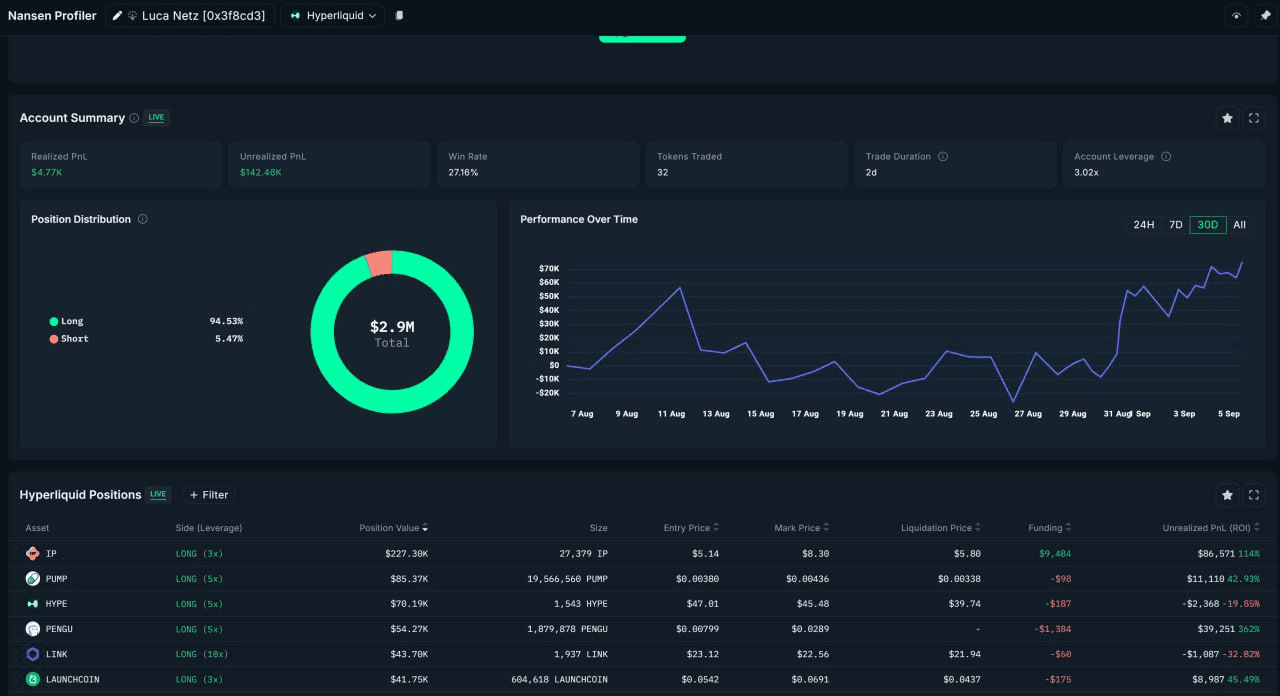This screenshot has height=696, width=1280.
Task: Click the $9,484 funding value
Action: pos(1053,553)
